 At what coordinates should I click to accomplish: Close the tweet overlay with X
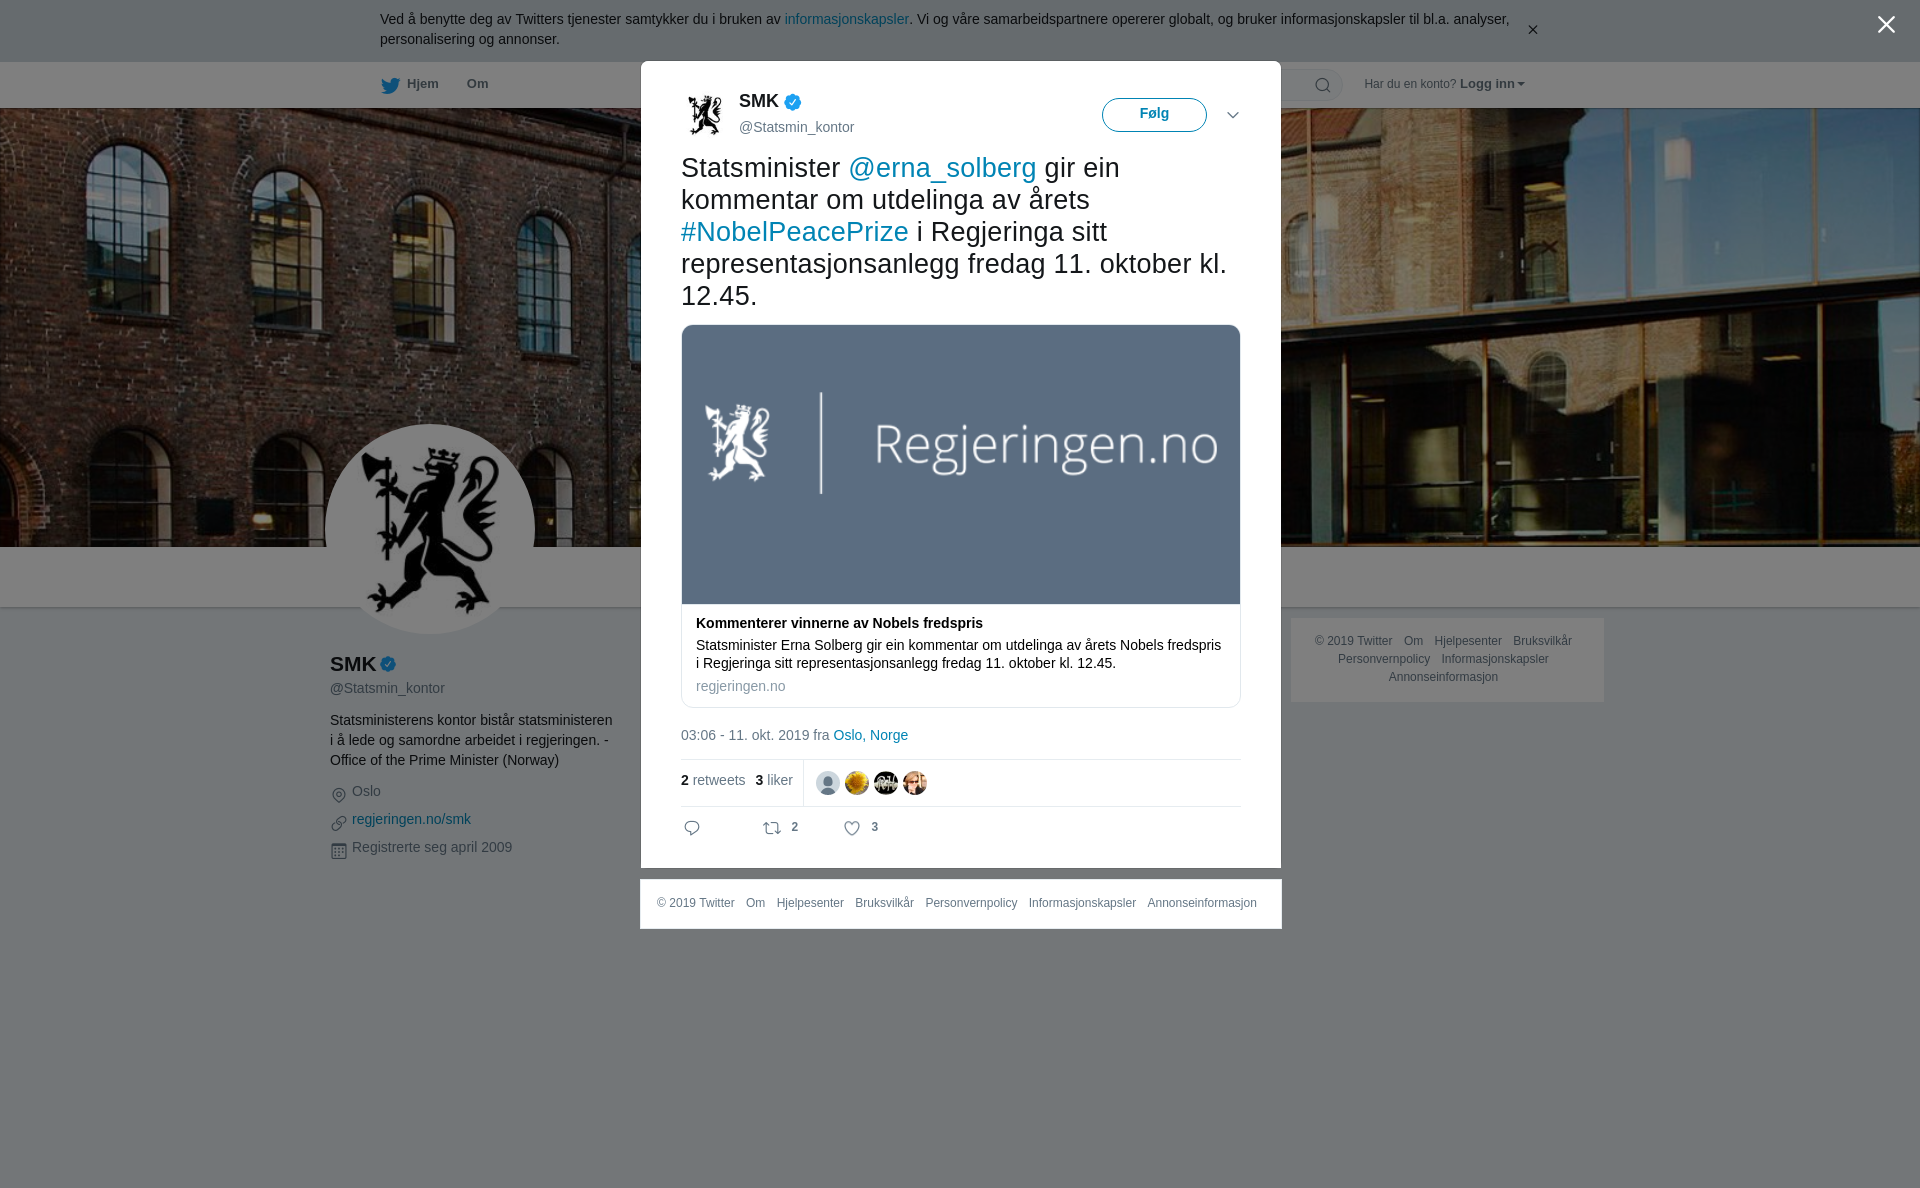click(1886, 25)
